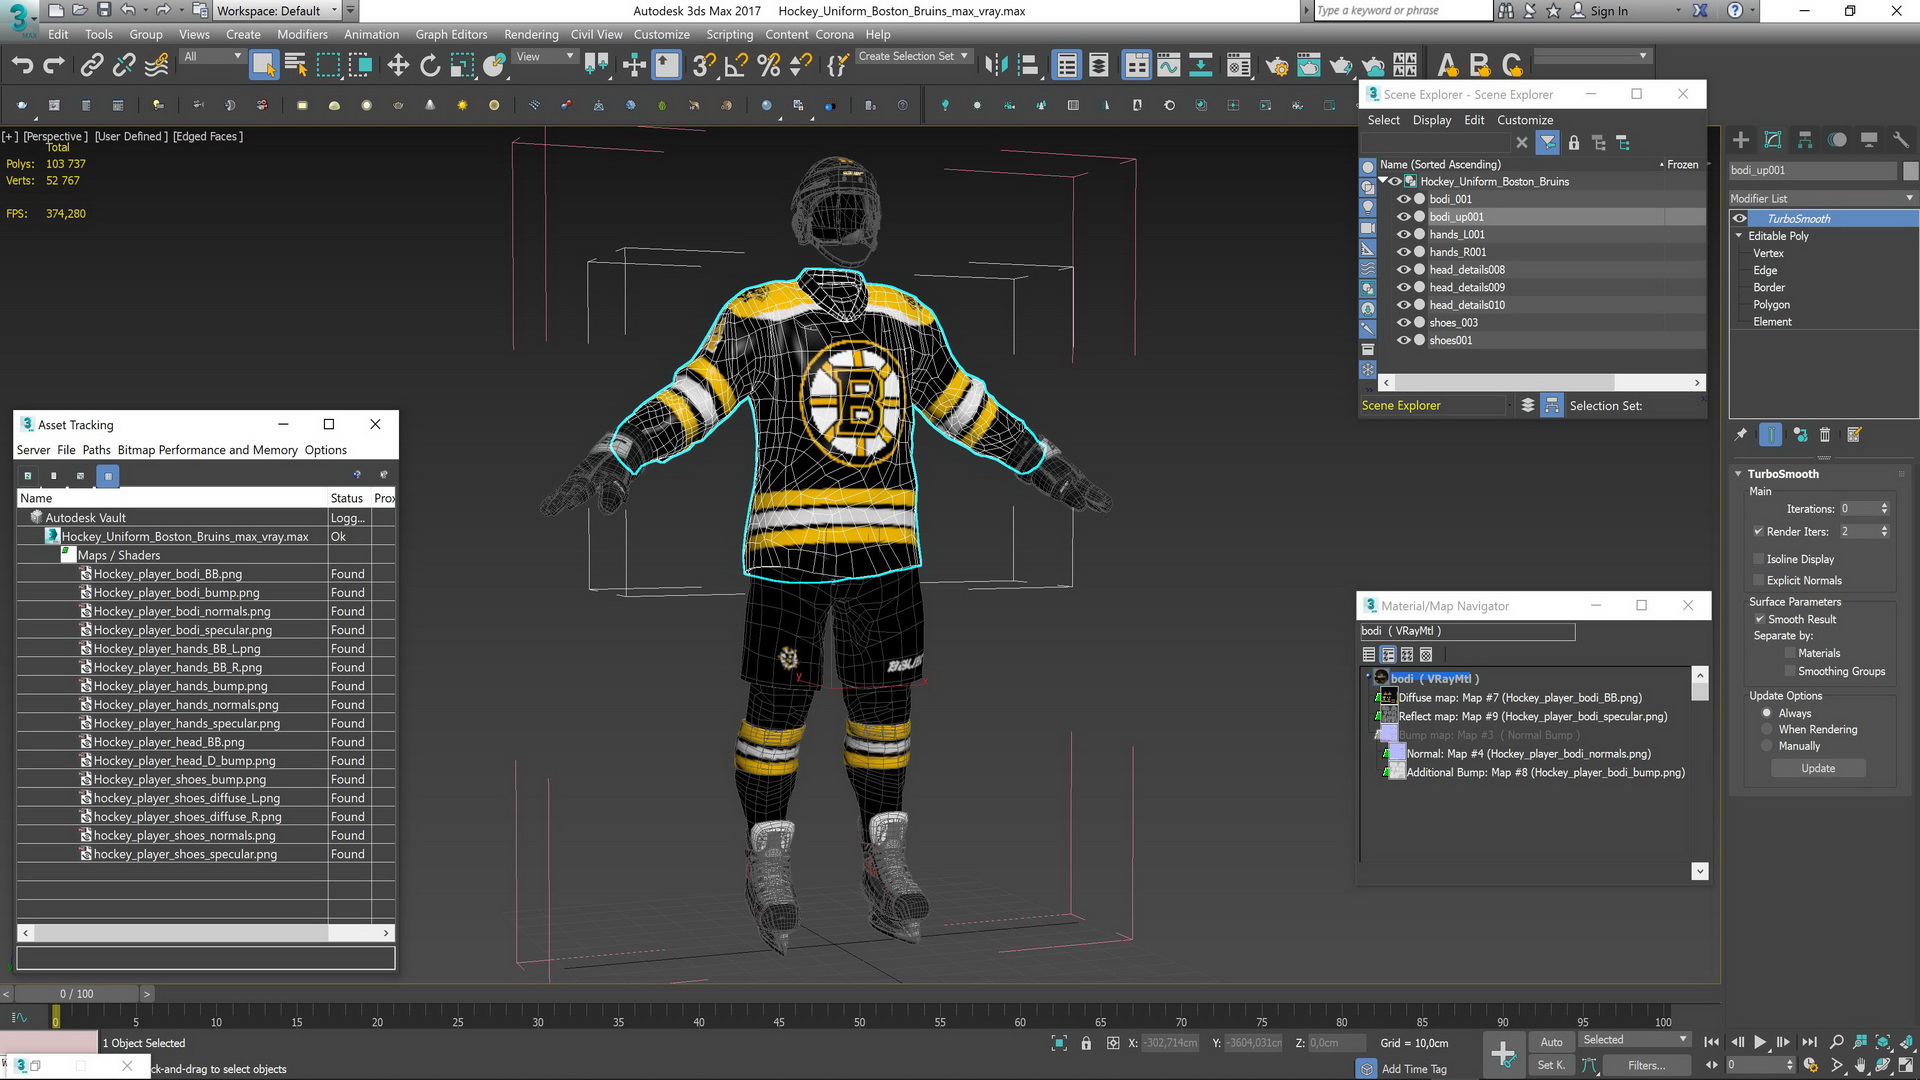Click the Auto key button
Screen dimensions: 1920x1080
(1551, 1042)
